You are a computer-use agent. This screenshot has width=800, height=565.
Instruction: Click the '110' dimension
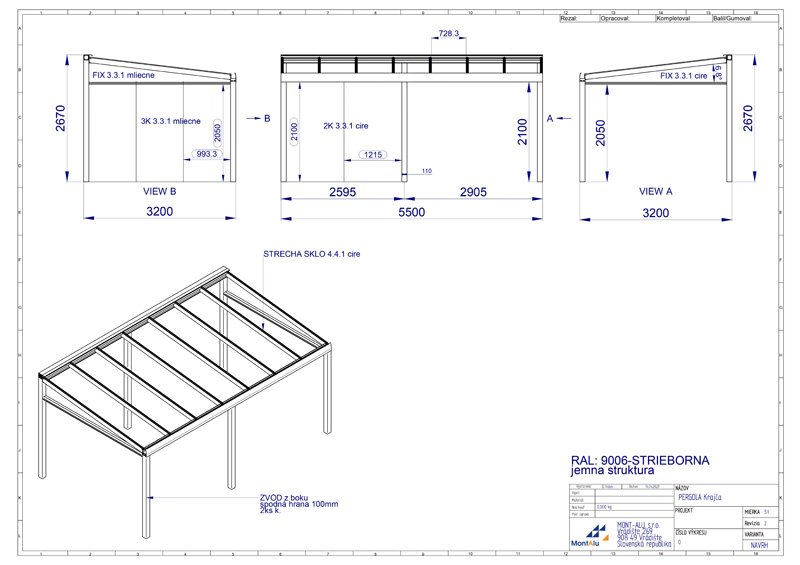point(427,171)
